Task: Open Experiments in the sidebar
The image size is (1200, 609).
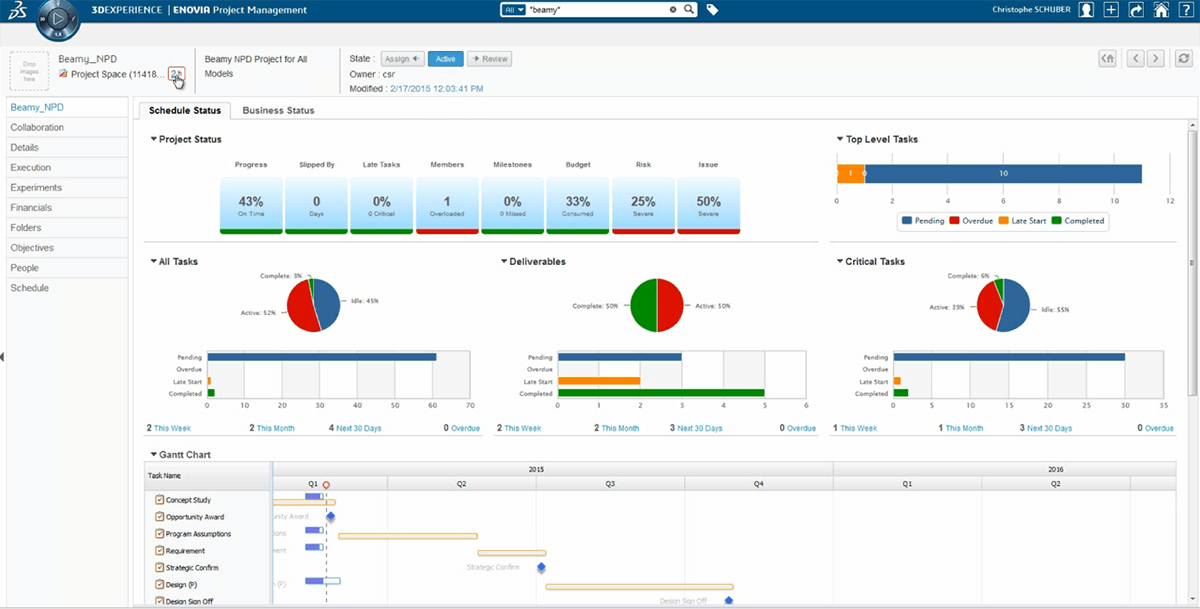Action: [x=66, y=187]
